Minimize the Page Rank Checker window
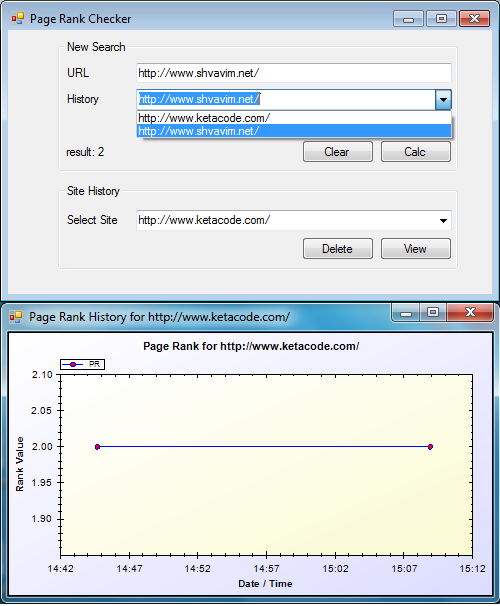Viewport: 500px width, 606px height. click(x=408, y=19)
